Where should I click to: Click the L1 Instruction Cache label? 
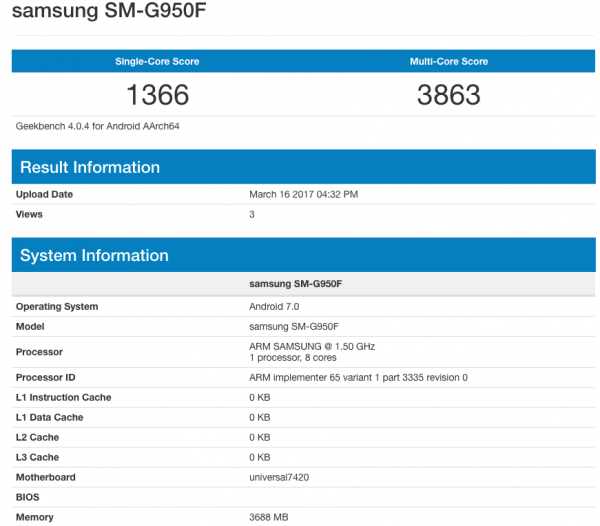64,397
